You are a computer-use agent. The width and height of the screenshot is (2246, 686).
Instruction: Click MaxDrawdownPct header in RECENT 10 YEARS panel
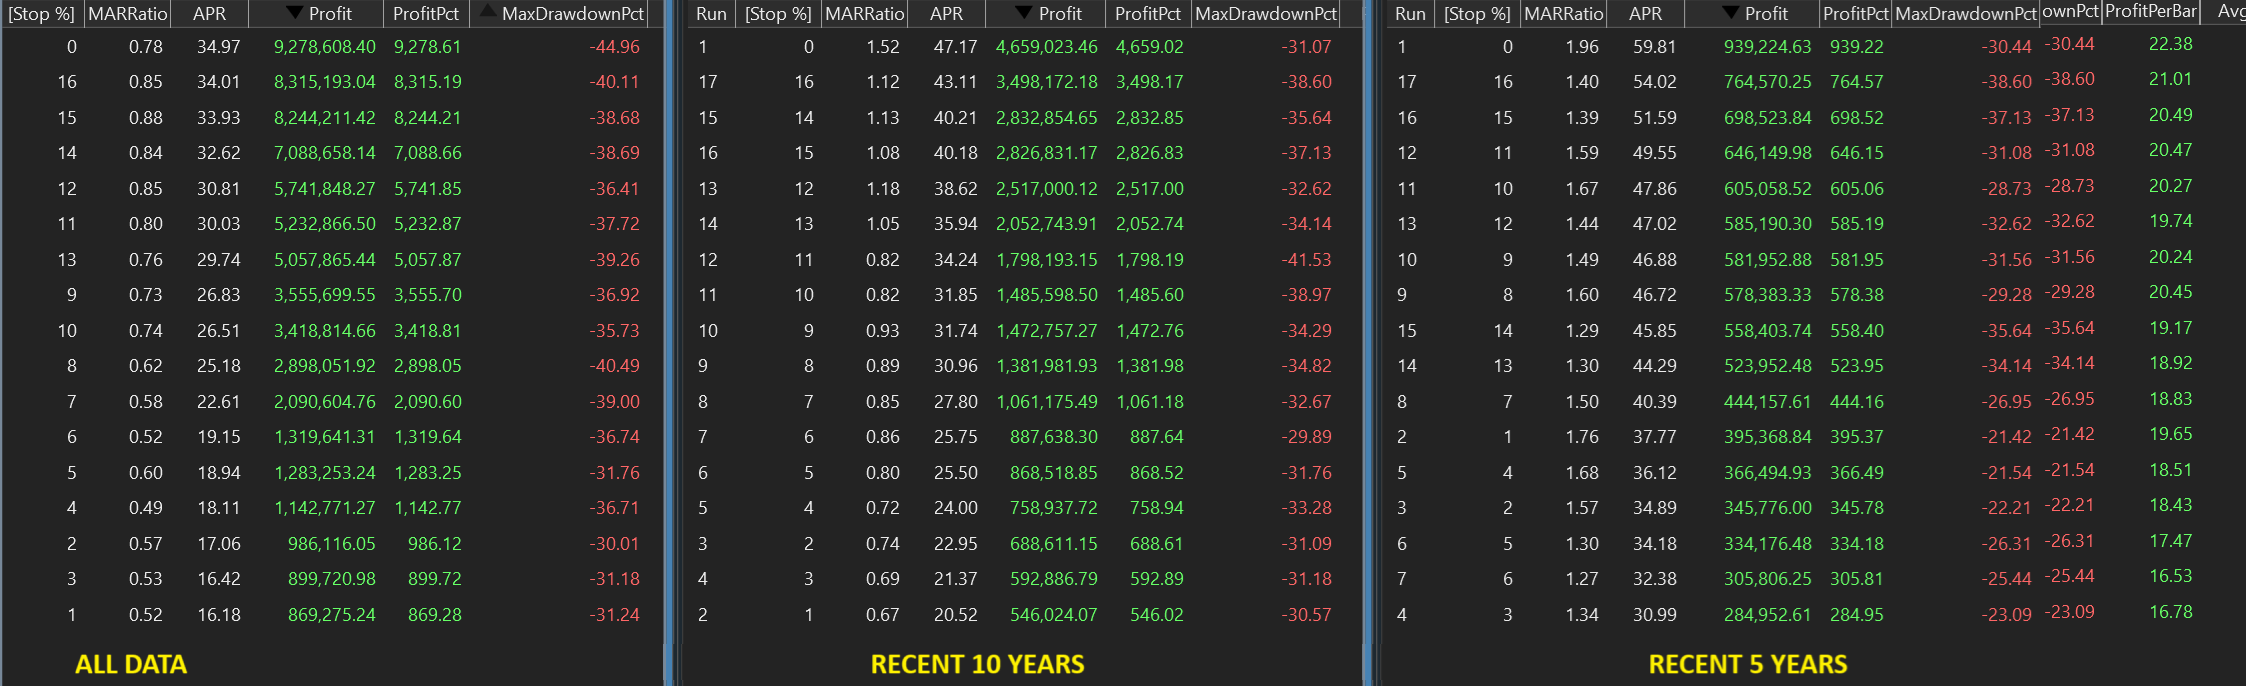tap(1265, 14)
